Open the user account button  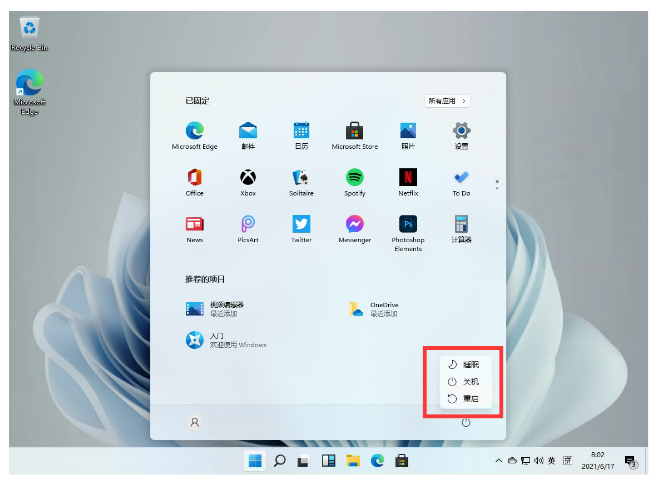coord(194,423)
